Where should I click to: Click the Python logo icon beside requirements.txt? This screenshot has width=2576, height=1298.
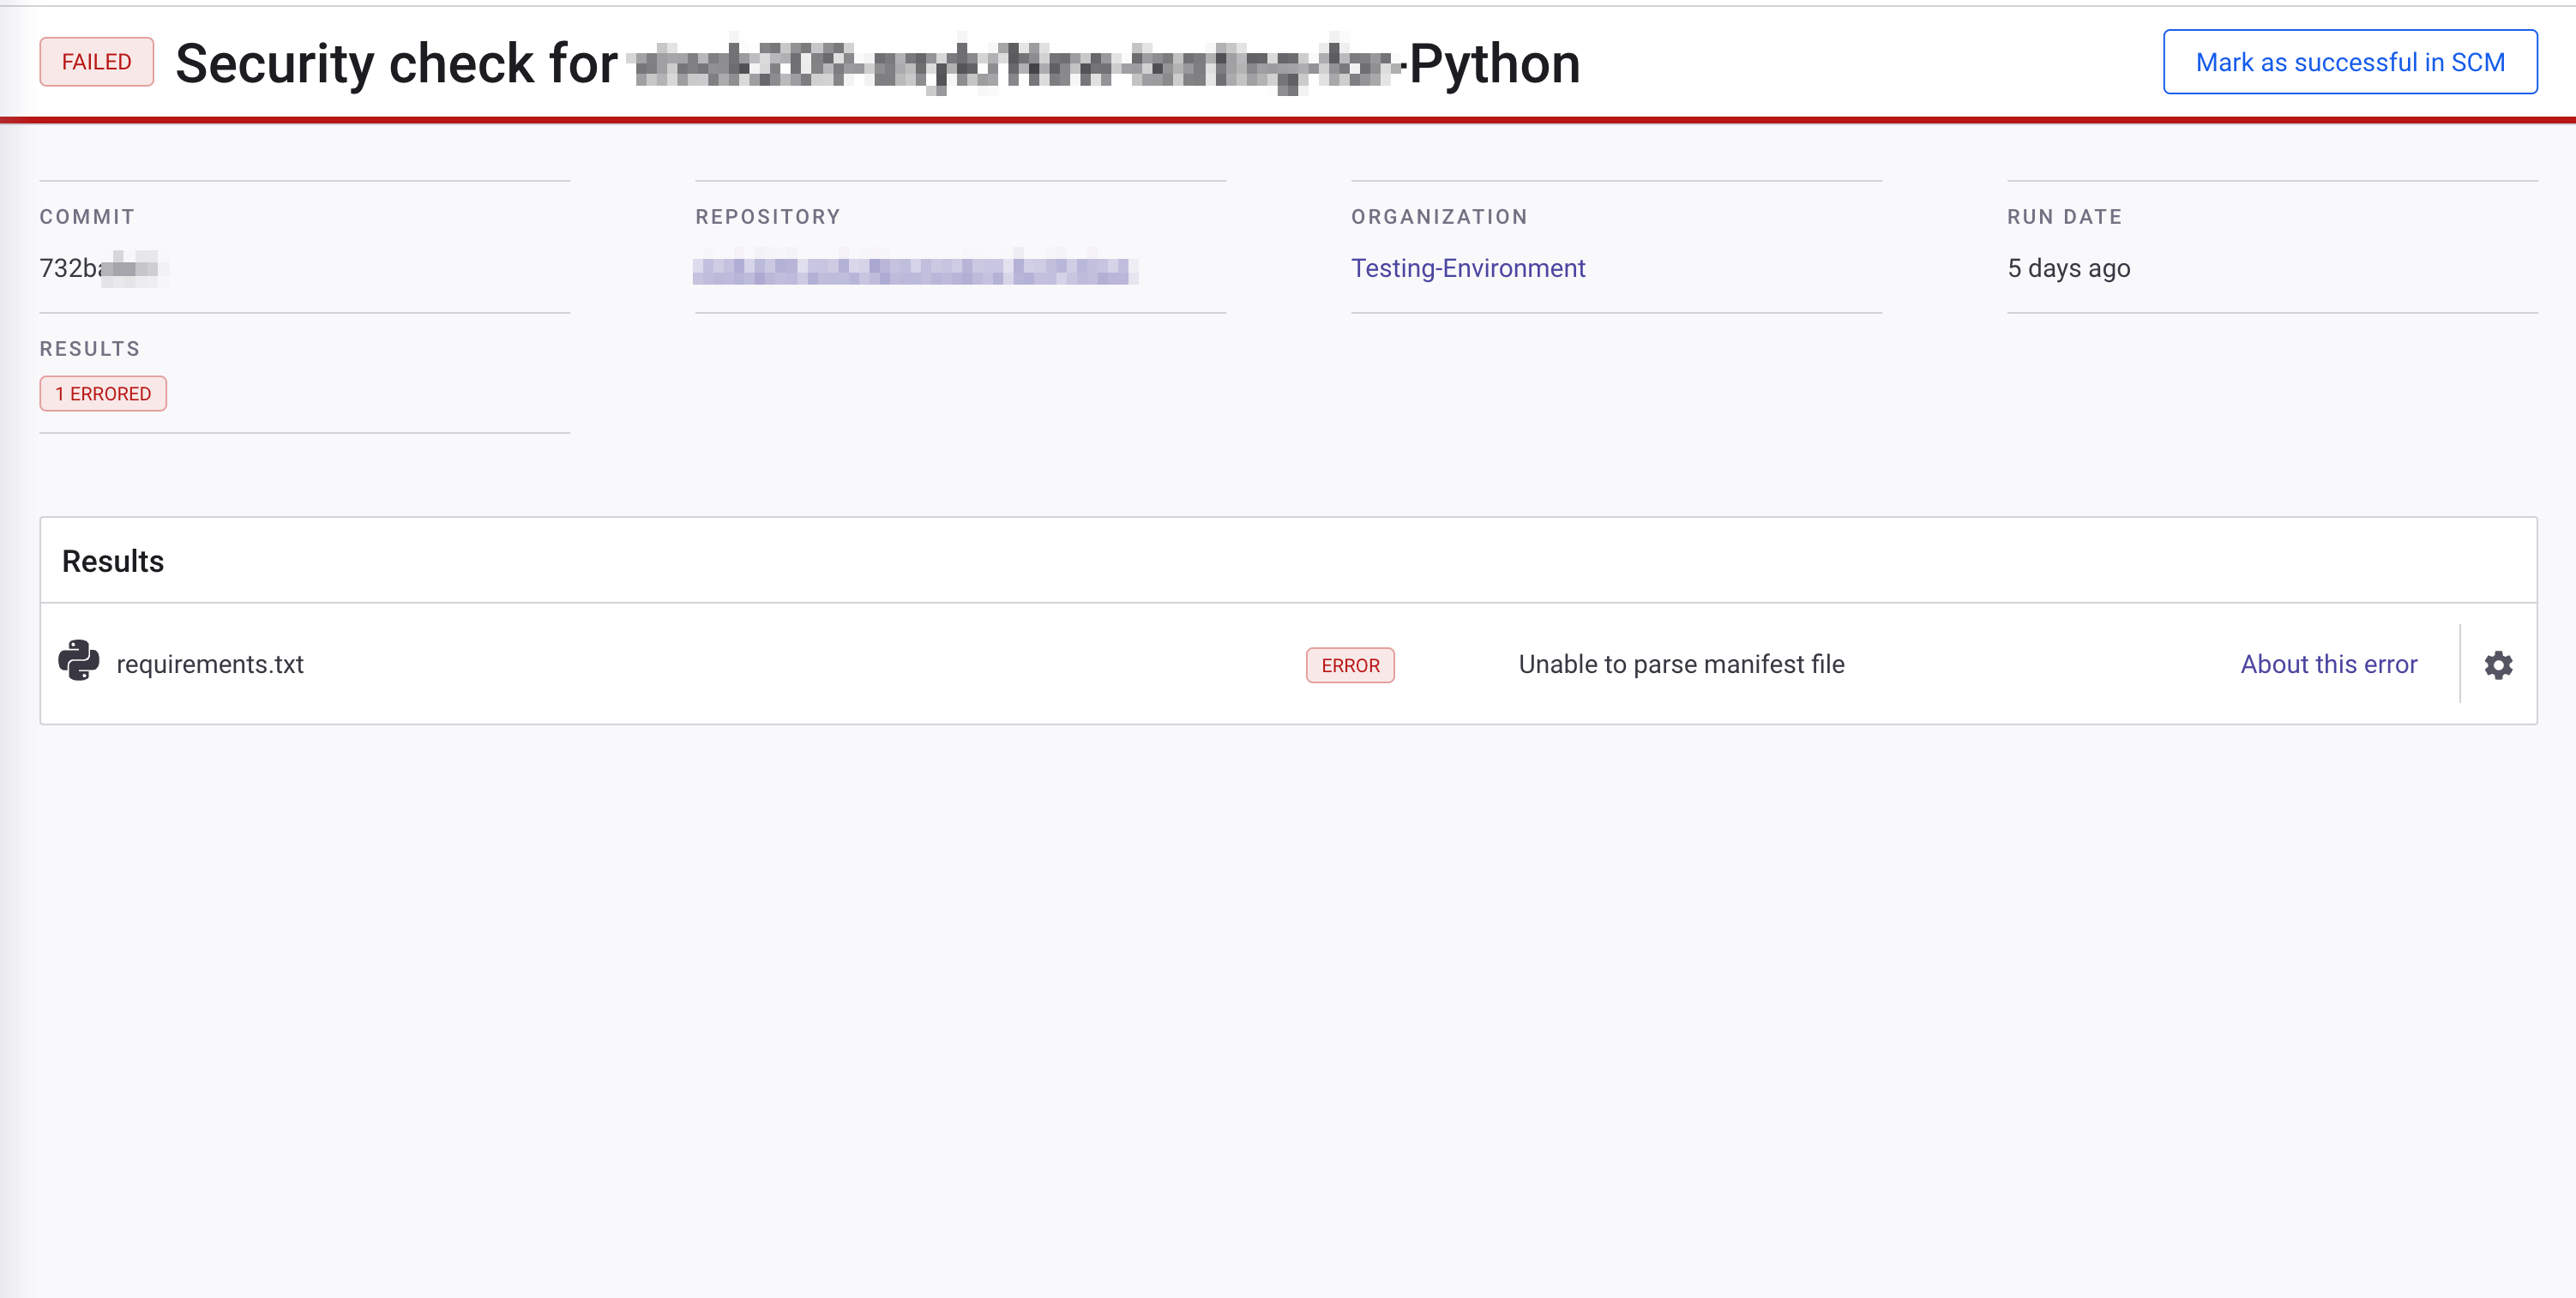pos(79,660)
